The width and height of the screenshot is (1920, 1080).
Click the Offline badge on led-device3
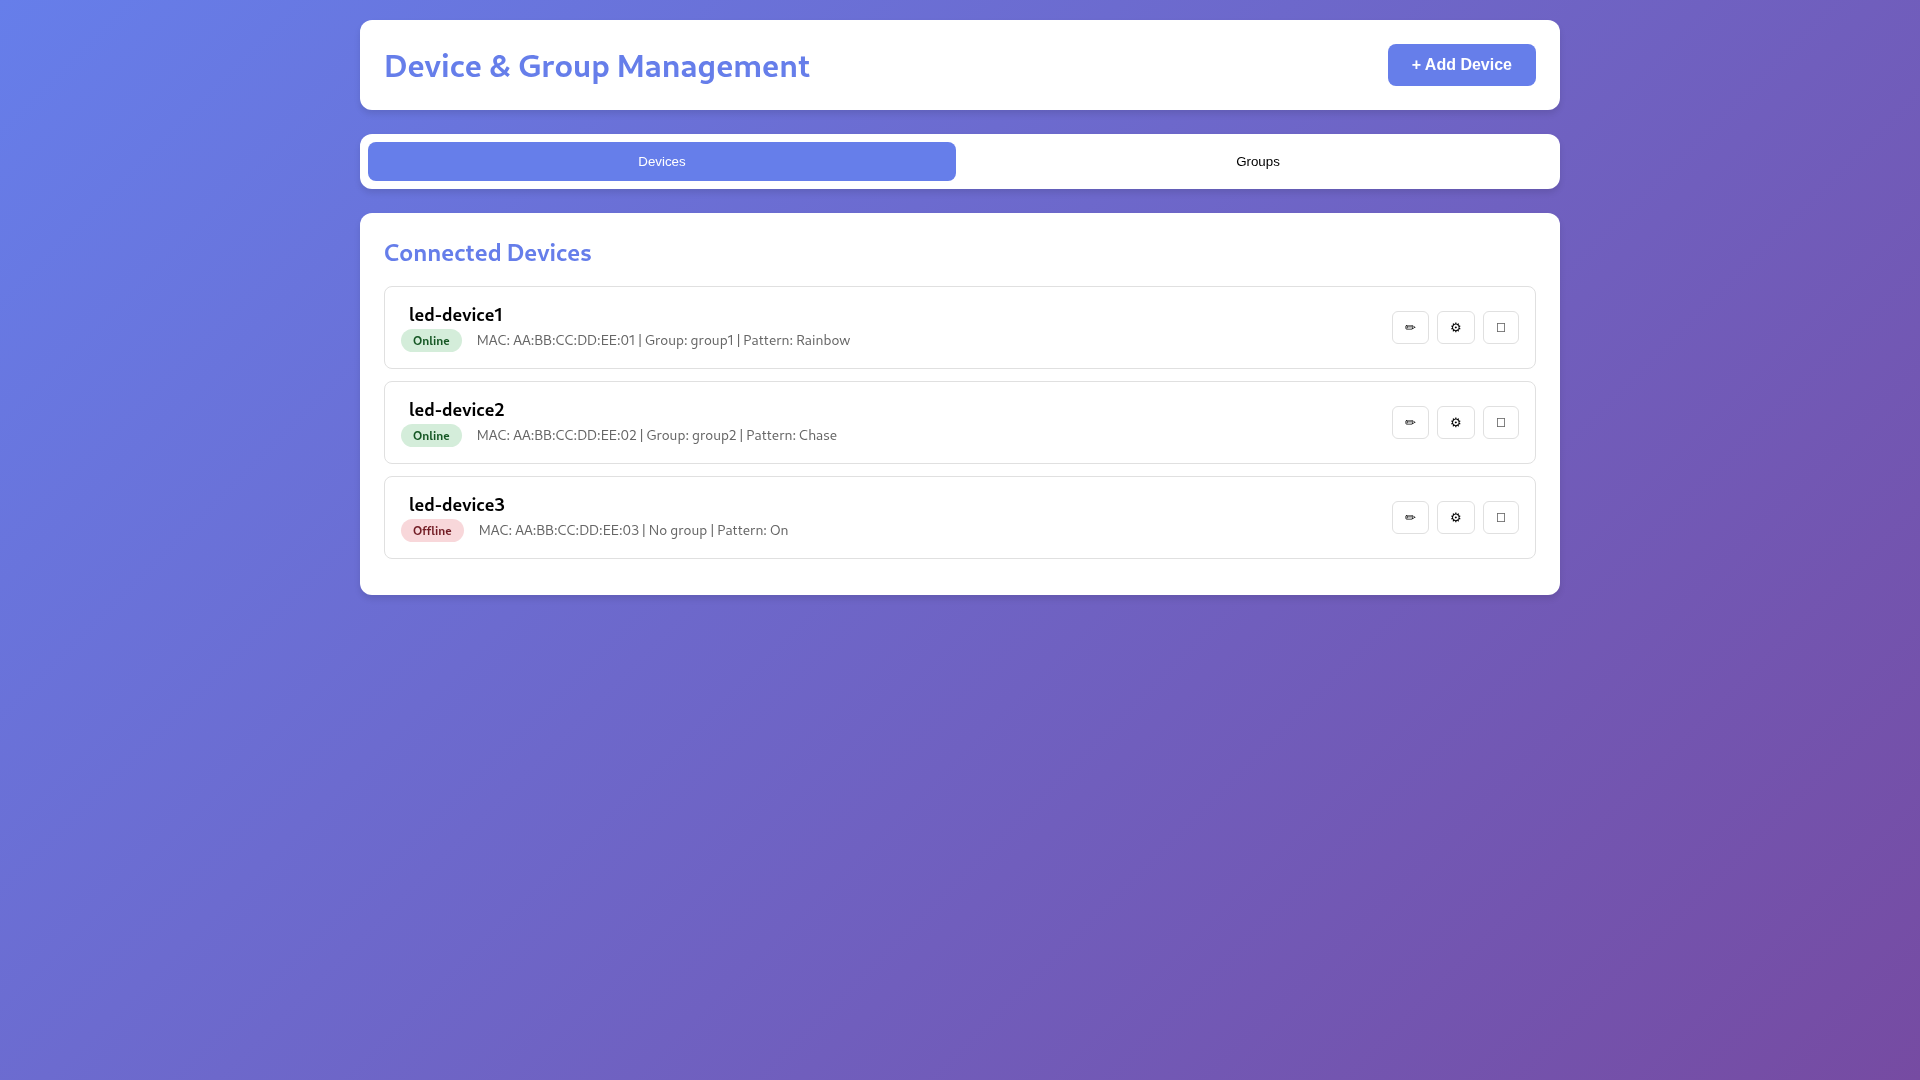point(432,530)
